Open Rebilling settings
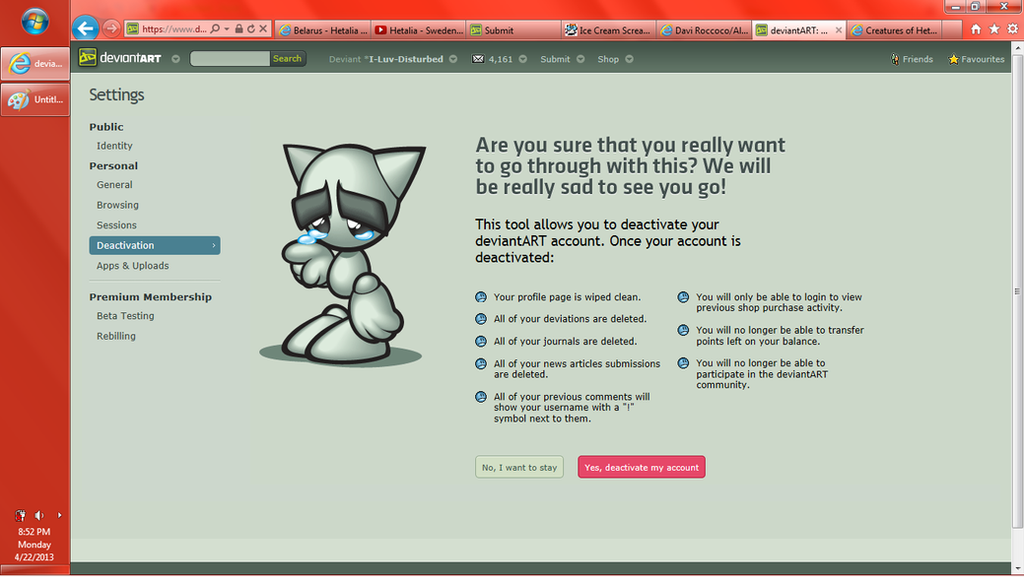Image resolution: width=1024 pixels, height=577 pixels. click(116, 336)
